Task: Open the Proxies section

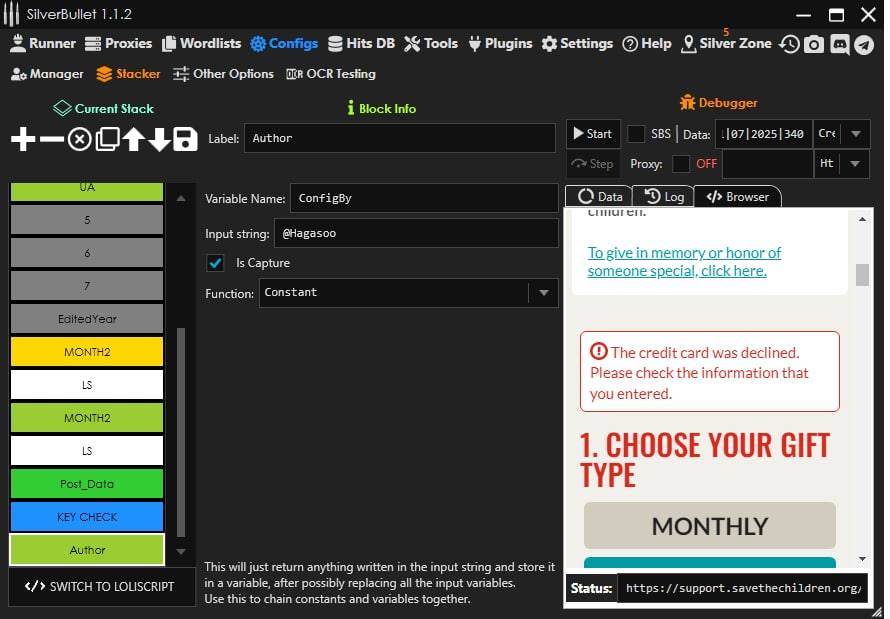Action: coord(118,43)
